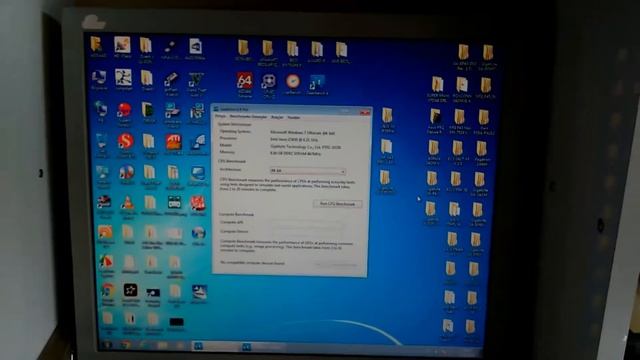Open the Geekbench 4 desktop shortcut
Viewport: 640px width, 360px height.
tap(317, 83)
